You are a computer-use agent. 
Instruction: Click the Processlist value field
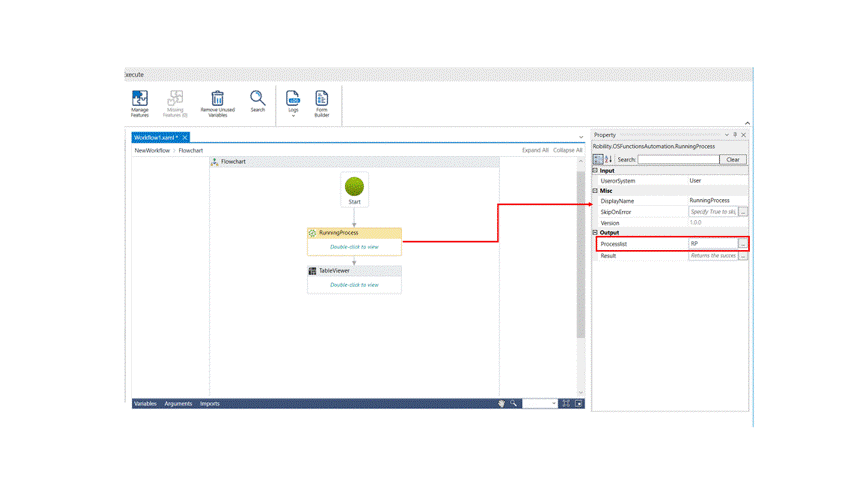712,244
